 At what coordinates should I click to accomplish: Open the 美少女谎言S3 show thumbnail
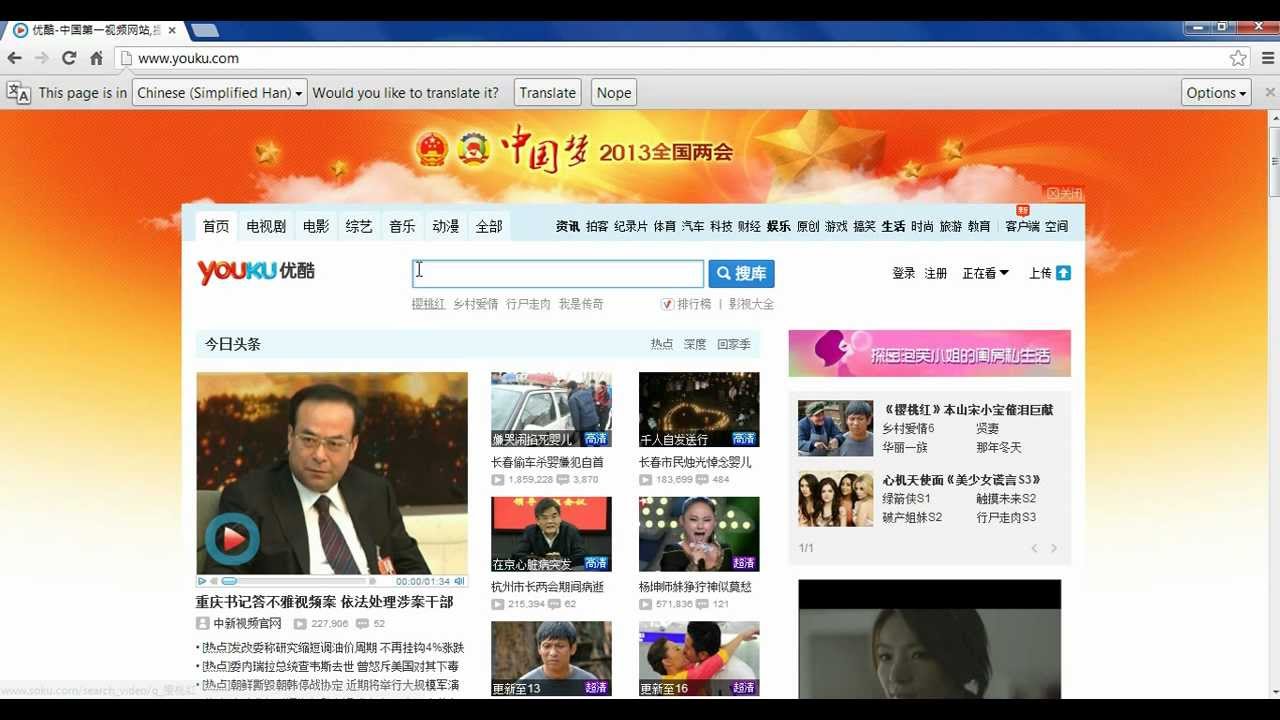coord(835,498)
